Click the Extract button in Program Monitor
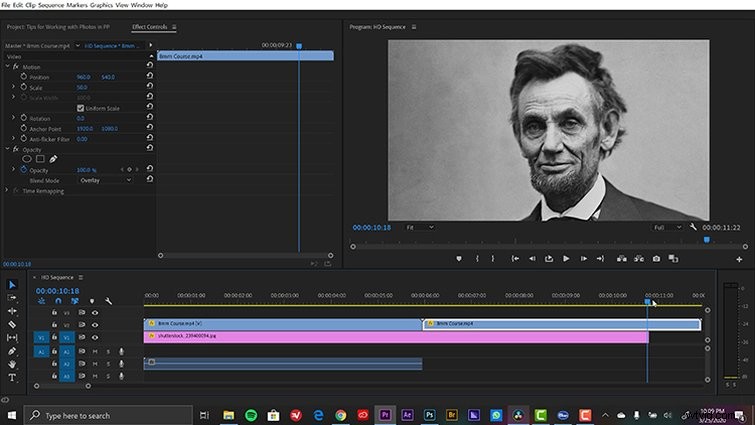Viewport: 755px width, 425px height. 638,258
